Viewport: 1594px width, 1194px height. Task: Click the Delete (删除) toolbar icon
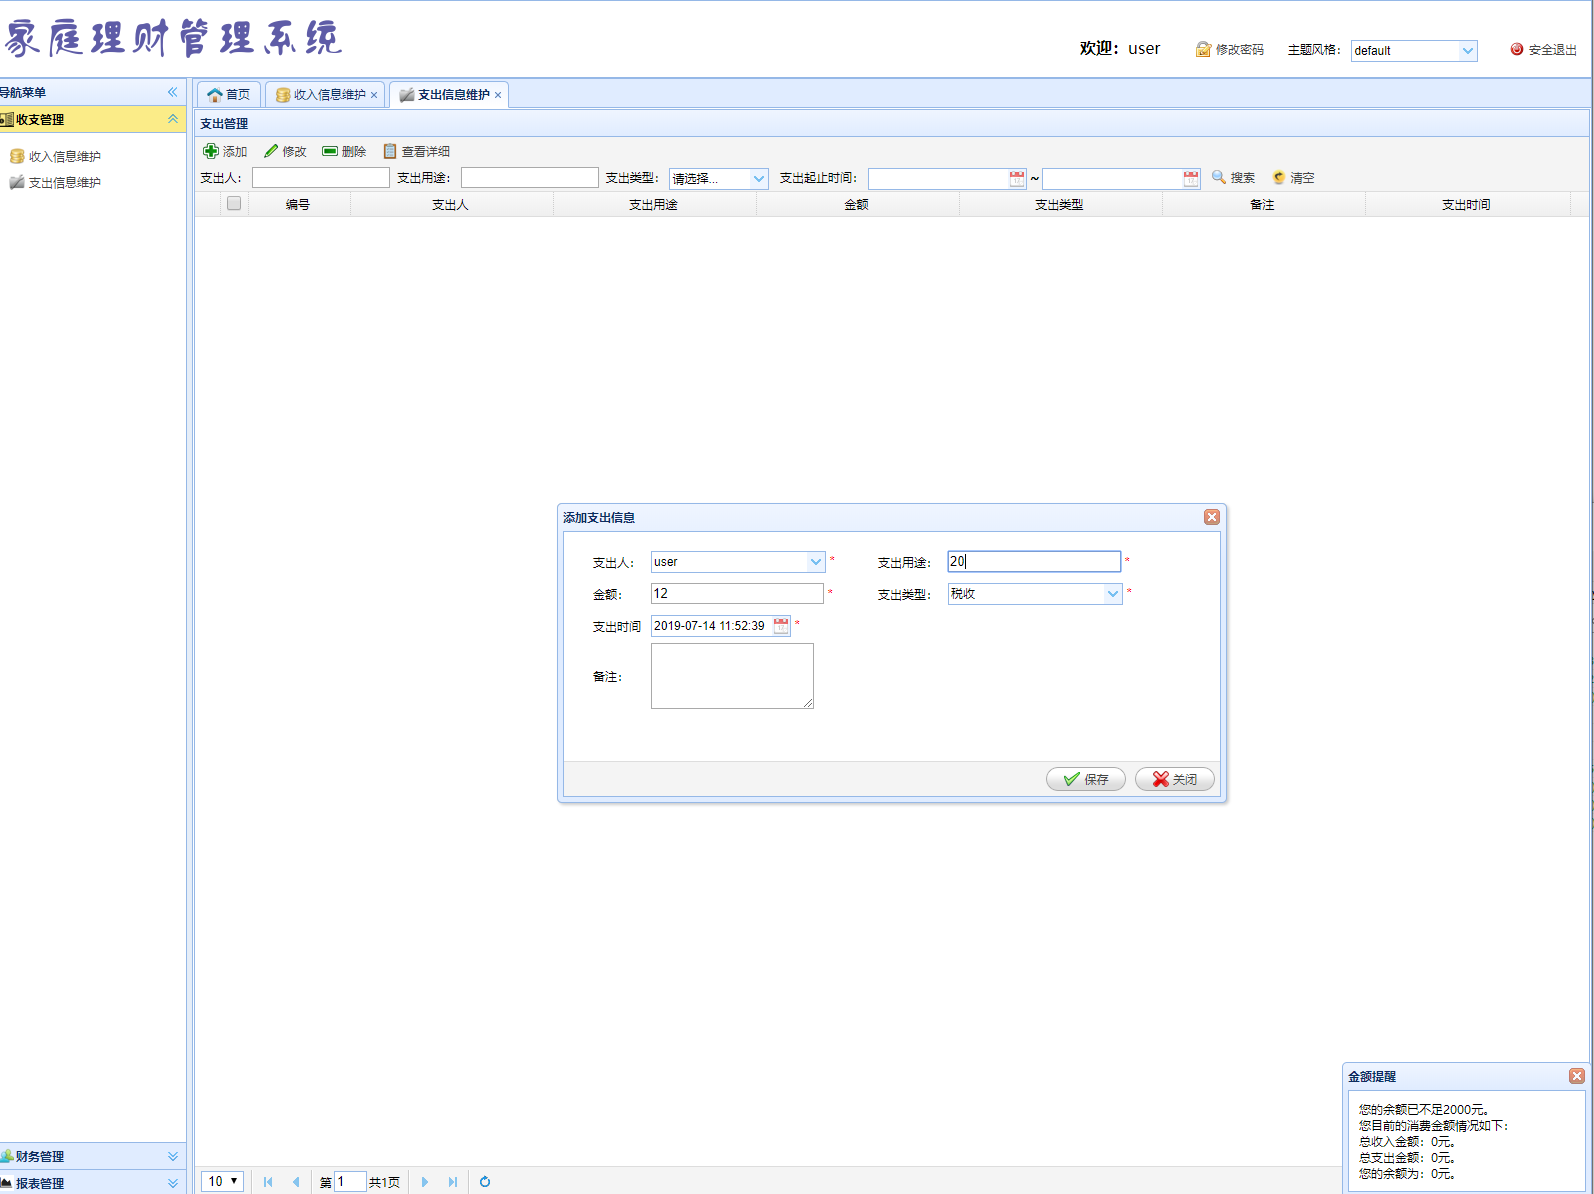point(330,151)
